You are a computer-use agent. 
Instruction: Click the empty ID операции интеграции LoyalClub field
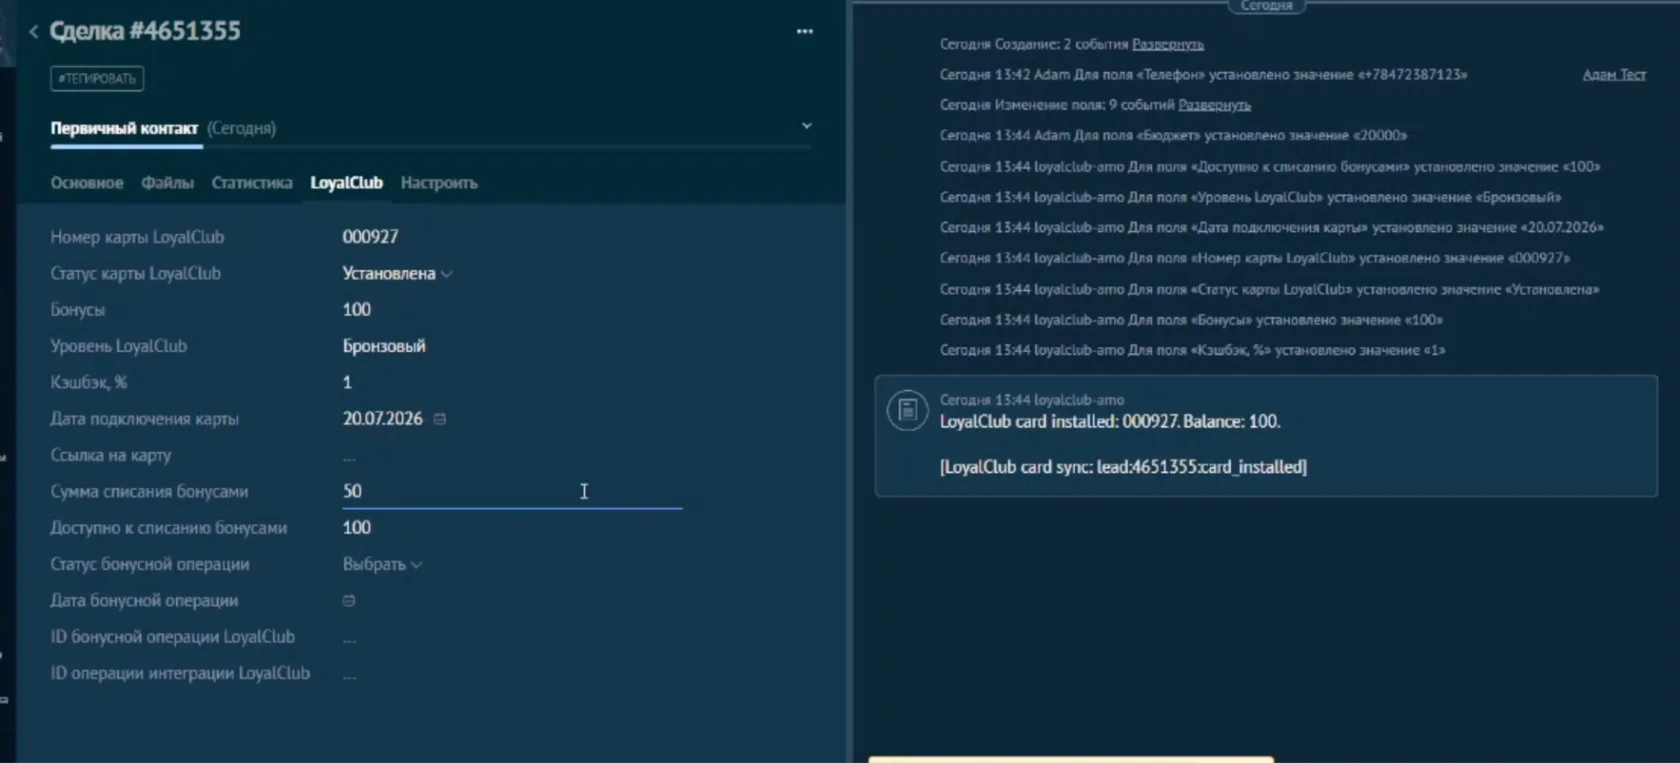[x=349, y=674]
